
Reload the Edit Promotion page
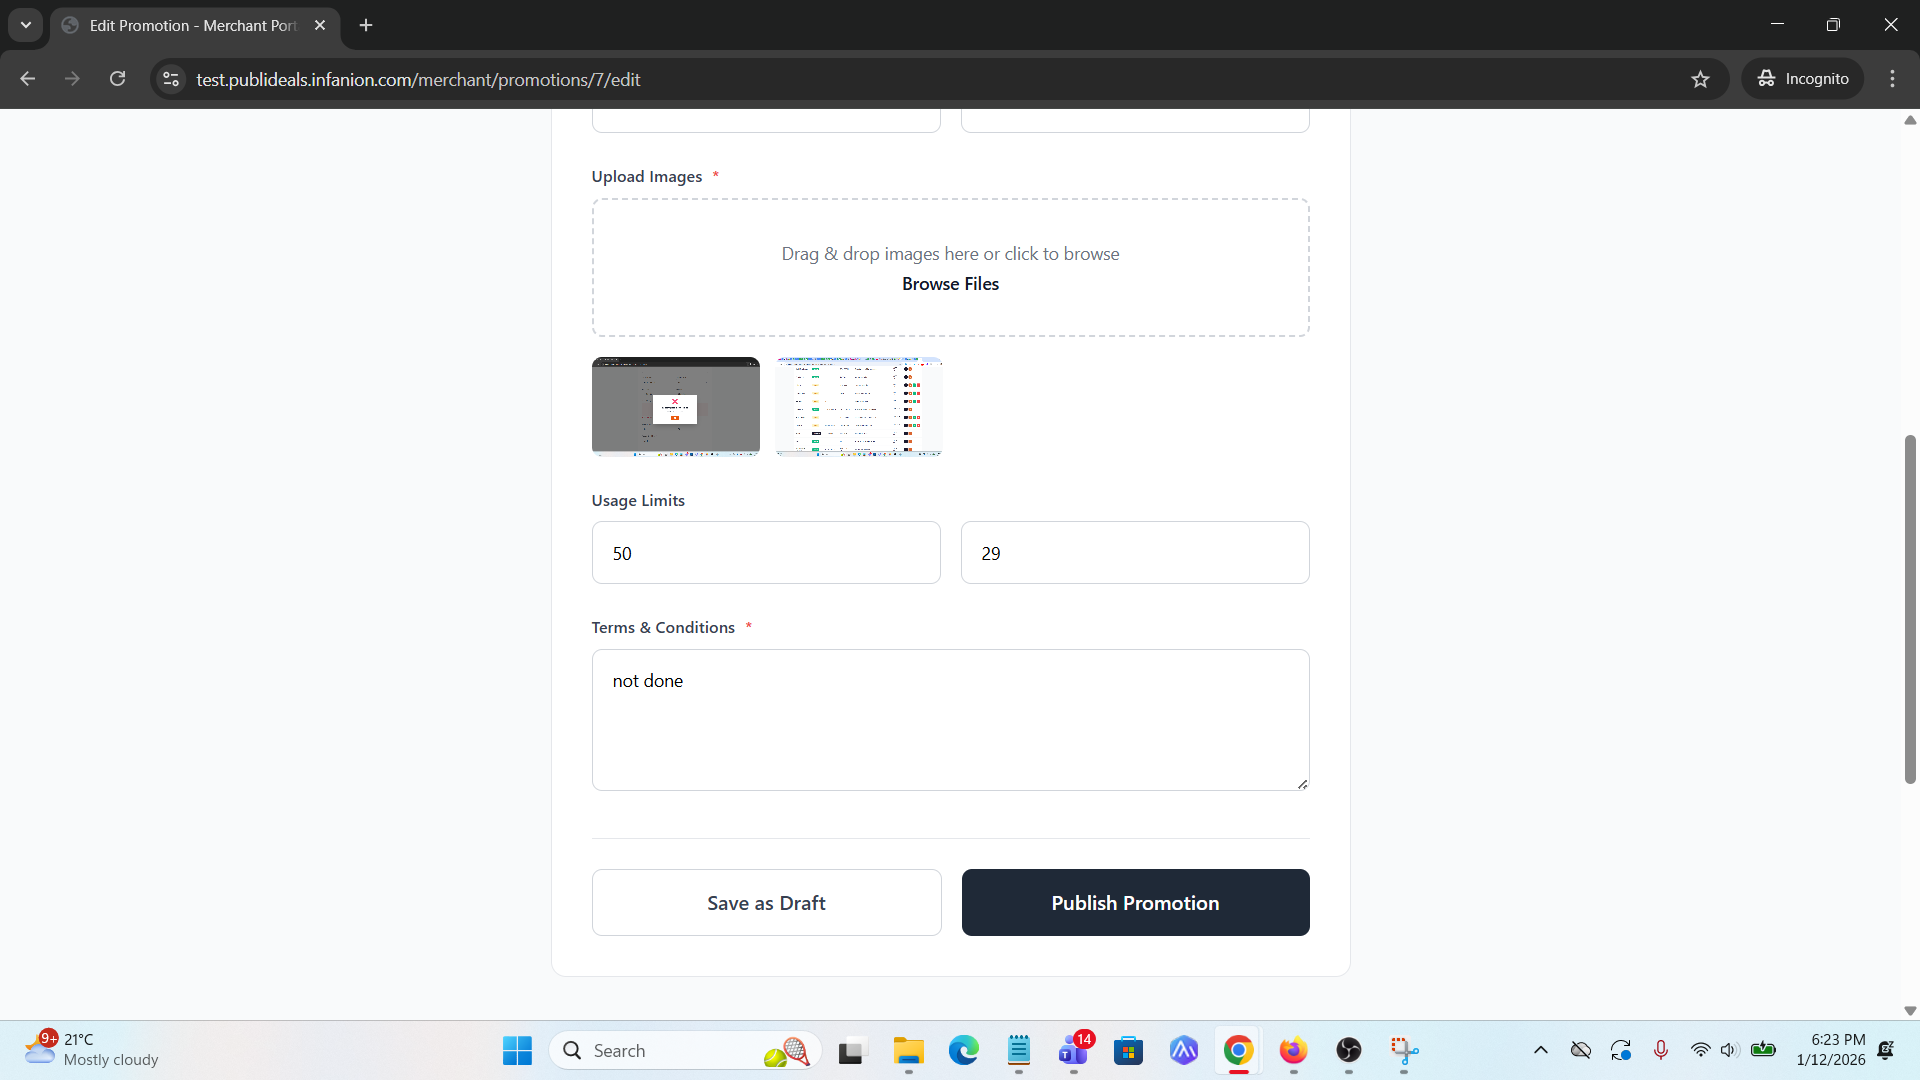pyautogui.click(x=117, y=79)
